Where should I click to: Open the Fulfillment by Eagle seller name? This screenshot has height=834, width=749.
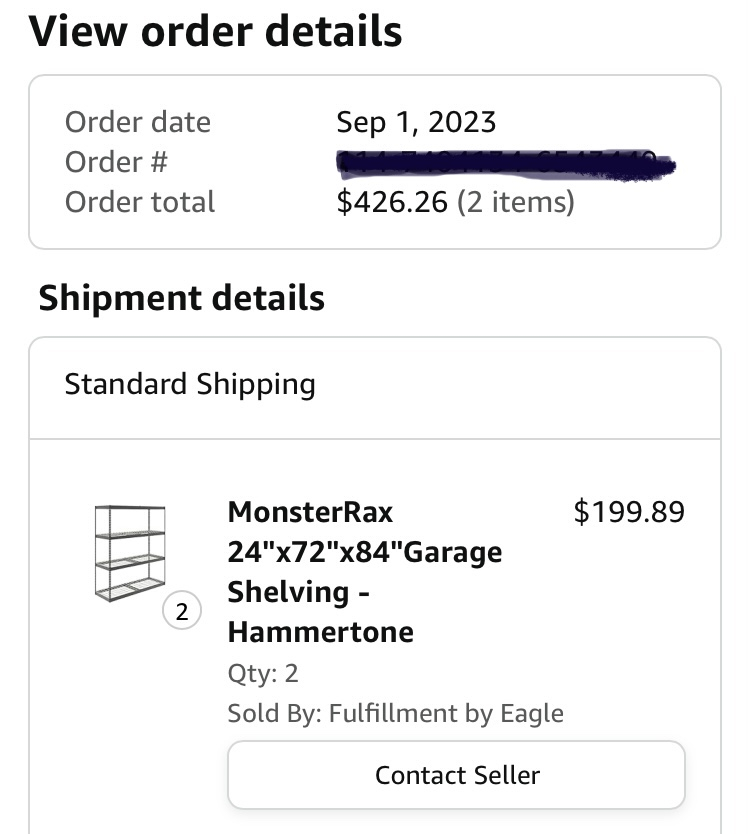pyautogui.click(x=446, y=713)
